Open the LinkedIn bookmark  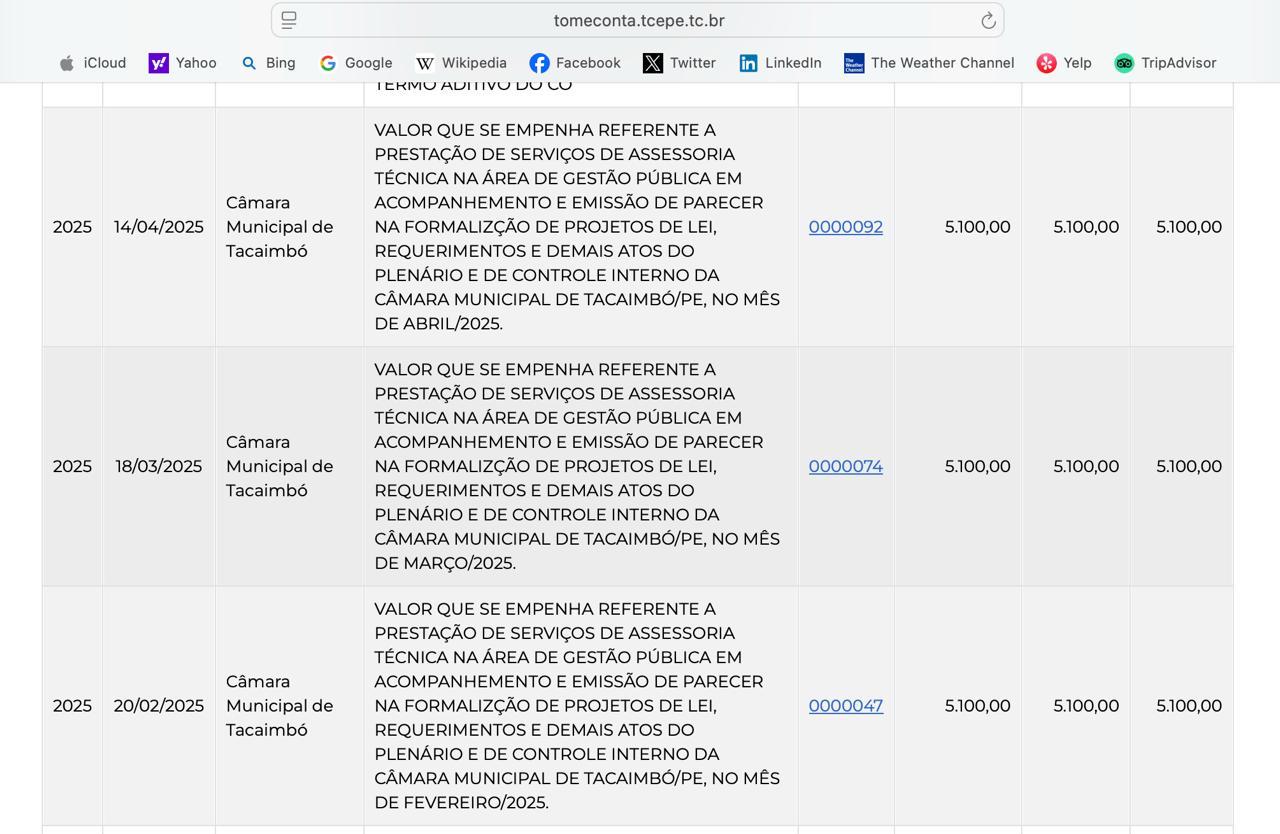coord(780,63)
